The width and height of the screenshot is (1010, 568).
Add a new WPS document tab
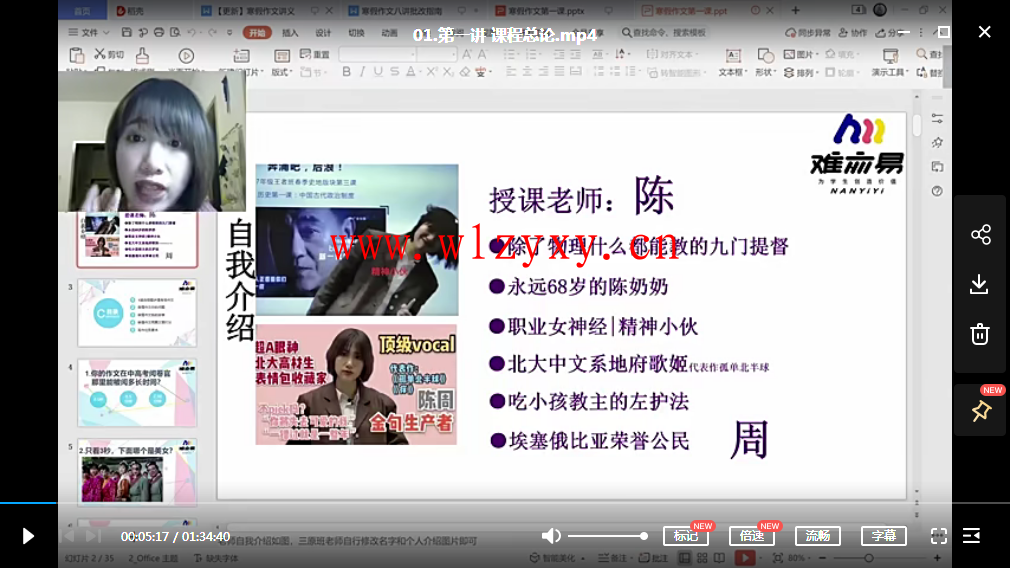796,10
